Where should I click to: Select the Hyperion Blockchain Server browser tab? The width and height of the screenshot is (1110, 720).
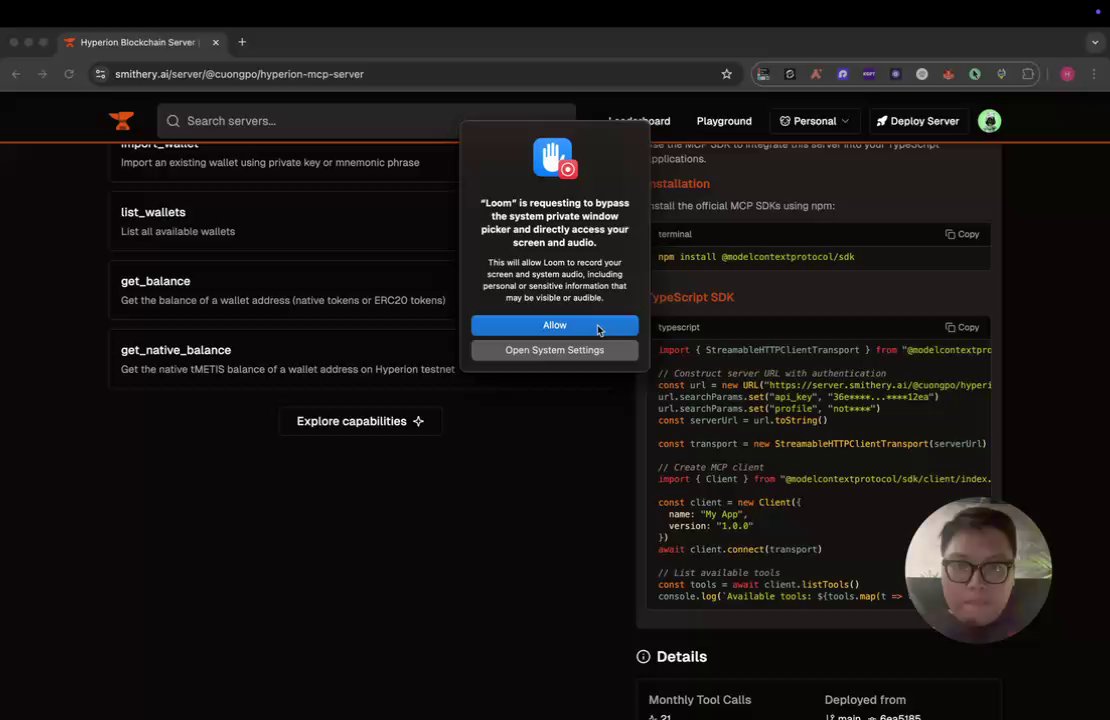[142, 42]
